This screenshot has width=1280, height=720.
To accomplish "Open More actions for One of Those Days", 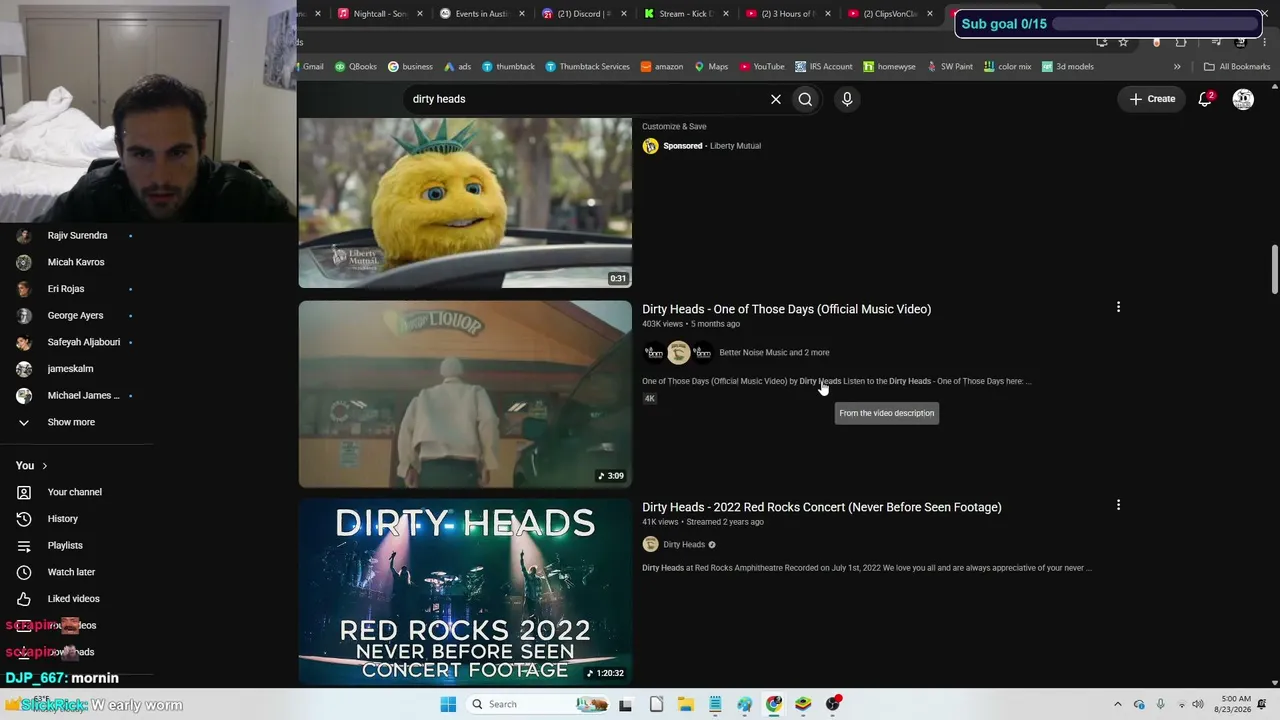I will (x=1118, y=307).
